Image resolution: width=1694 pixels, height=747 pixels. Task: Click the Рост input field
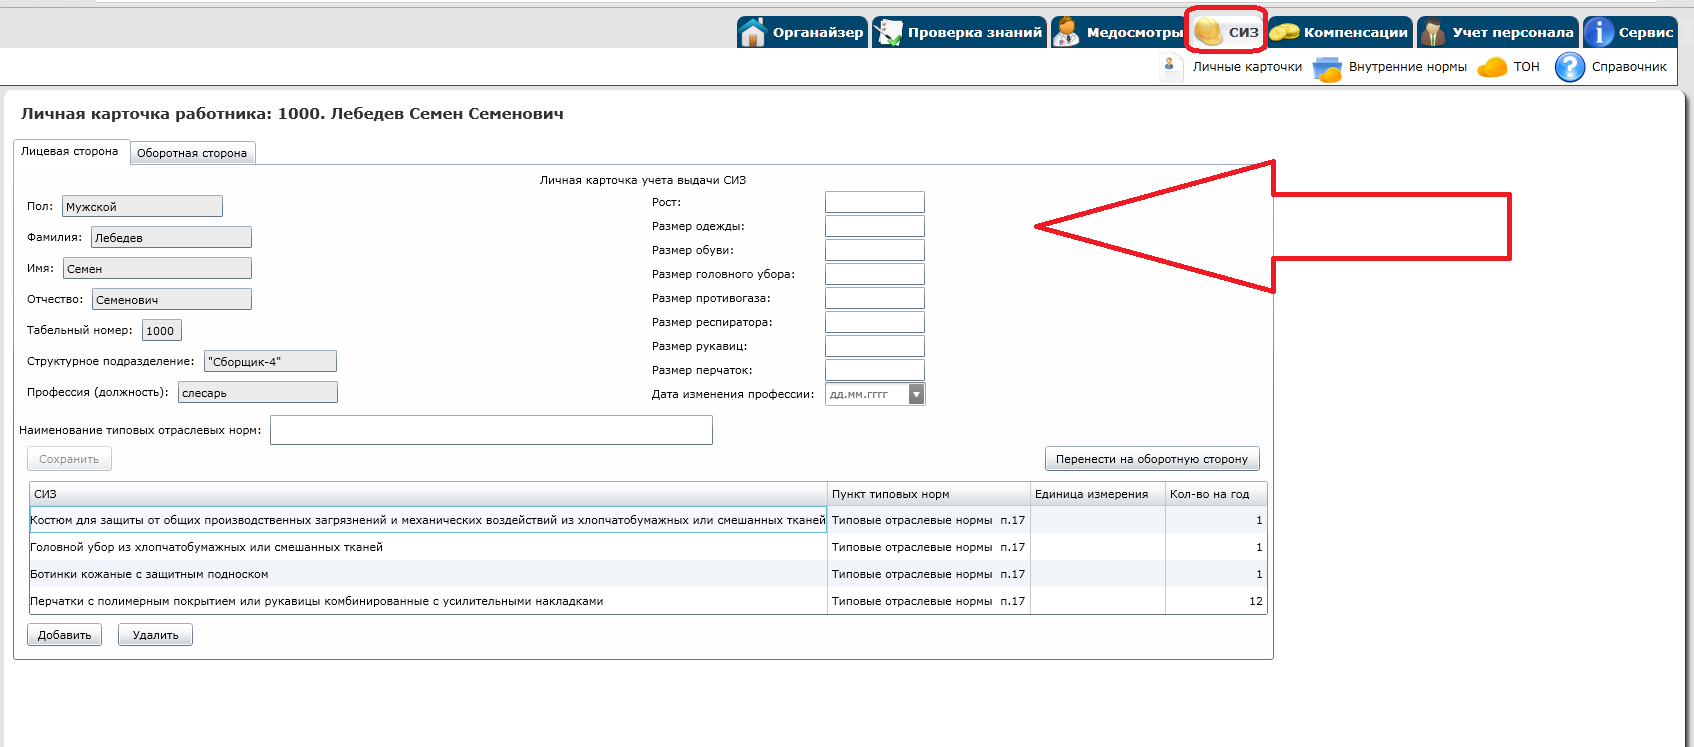tap(874, 202)
